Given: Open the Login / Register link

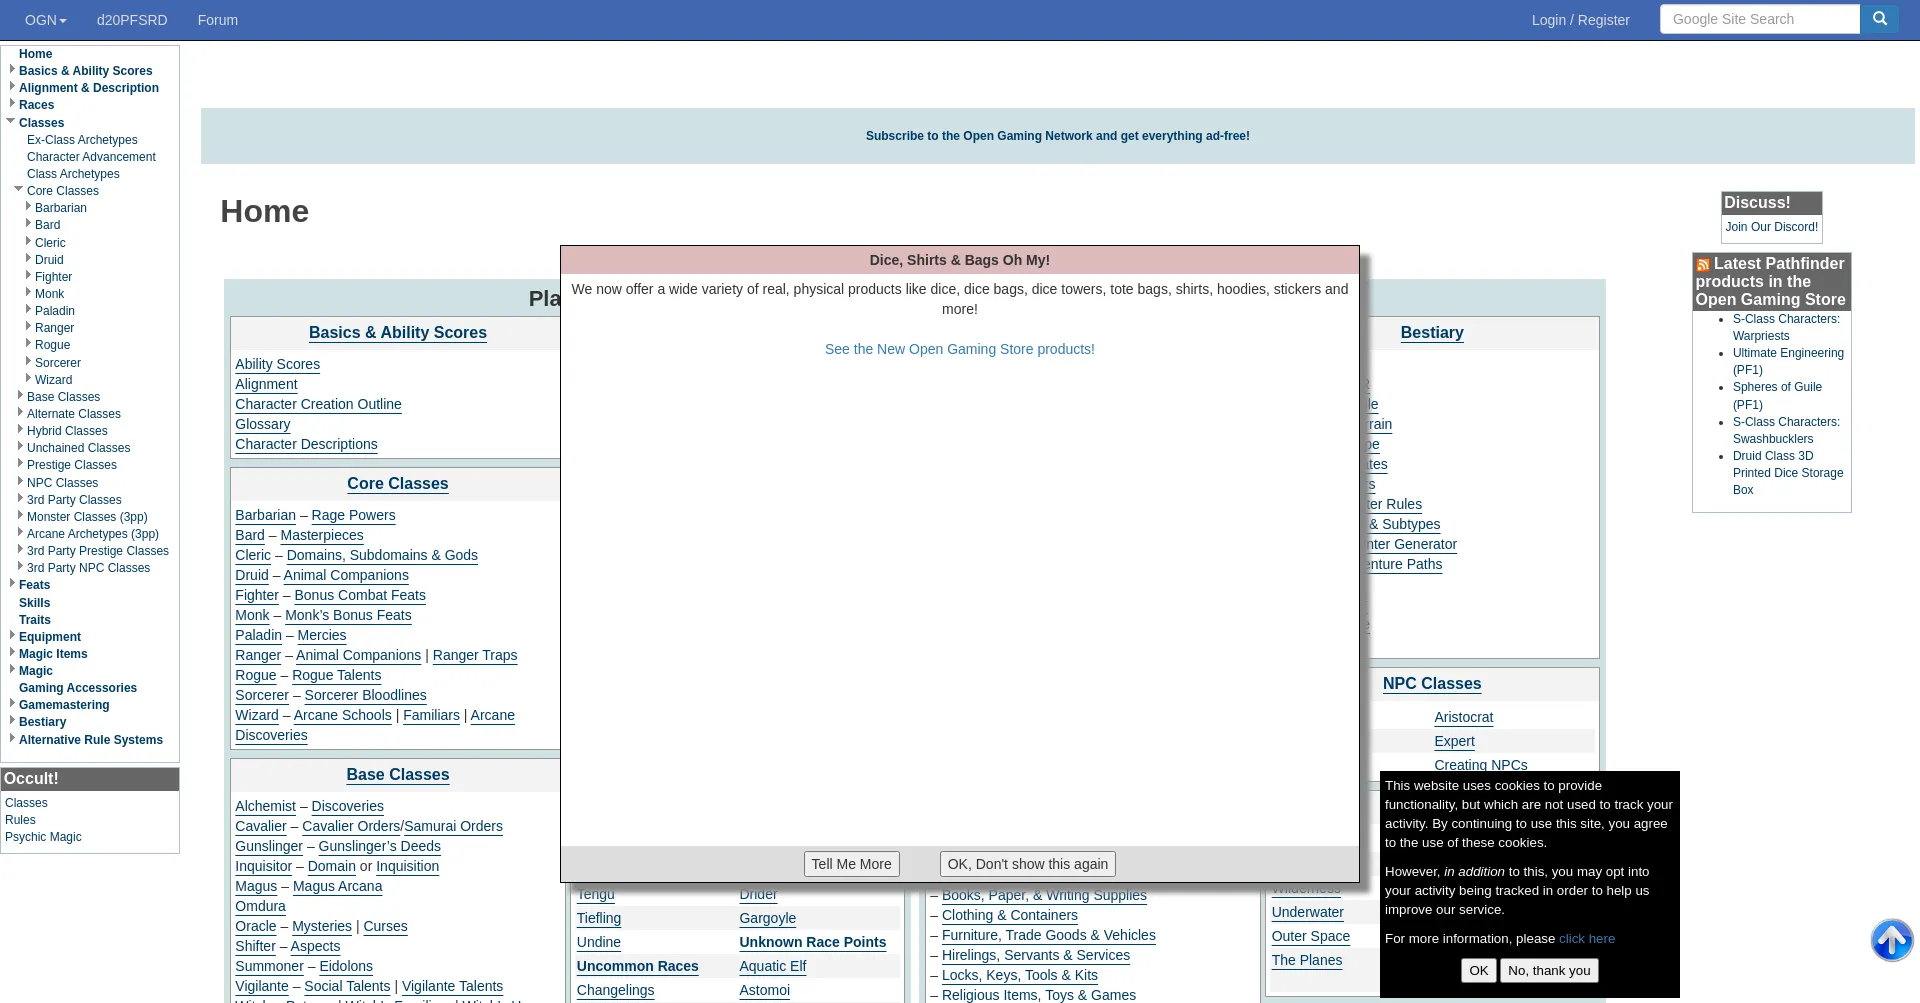Looking at the screenshot, I should (1580, 20).
